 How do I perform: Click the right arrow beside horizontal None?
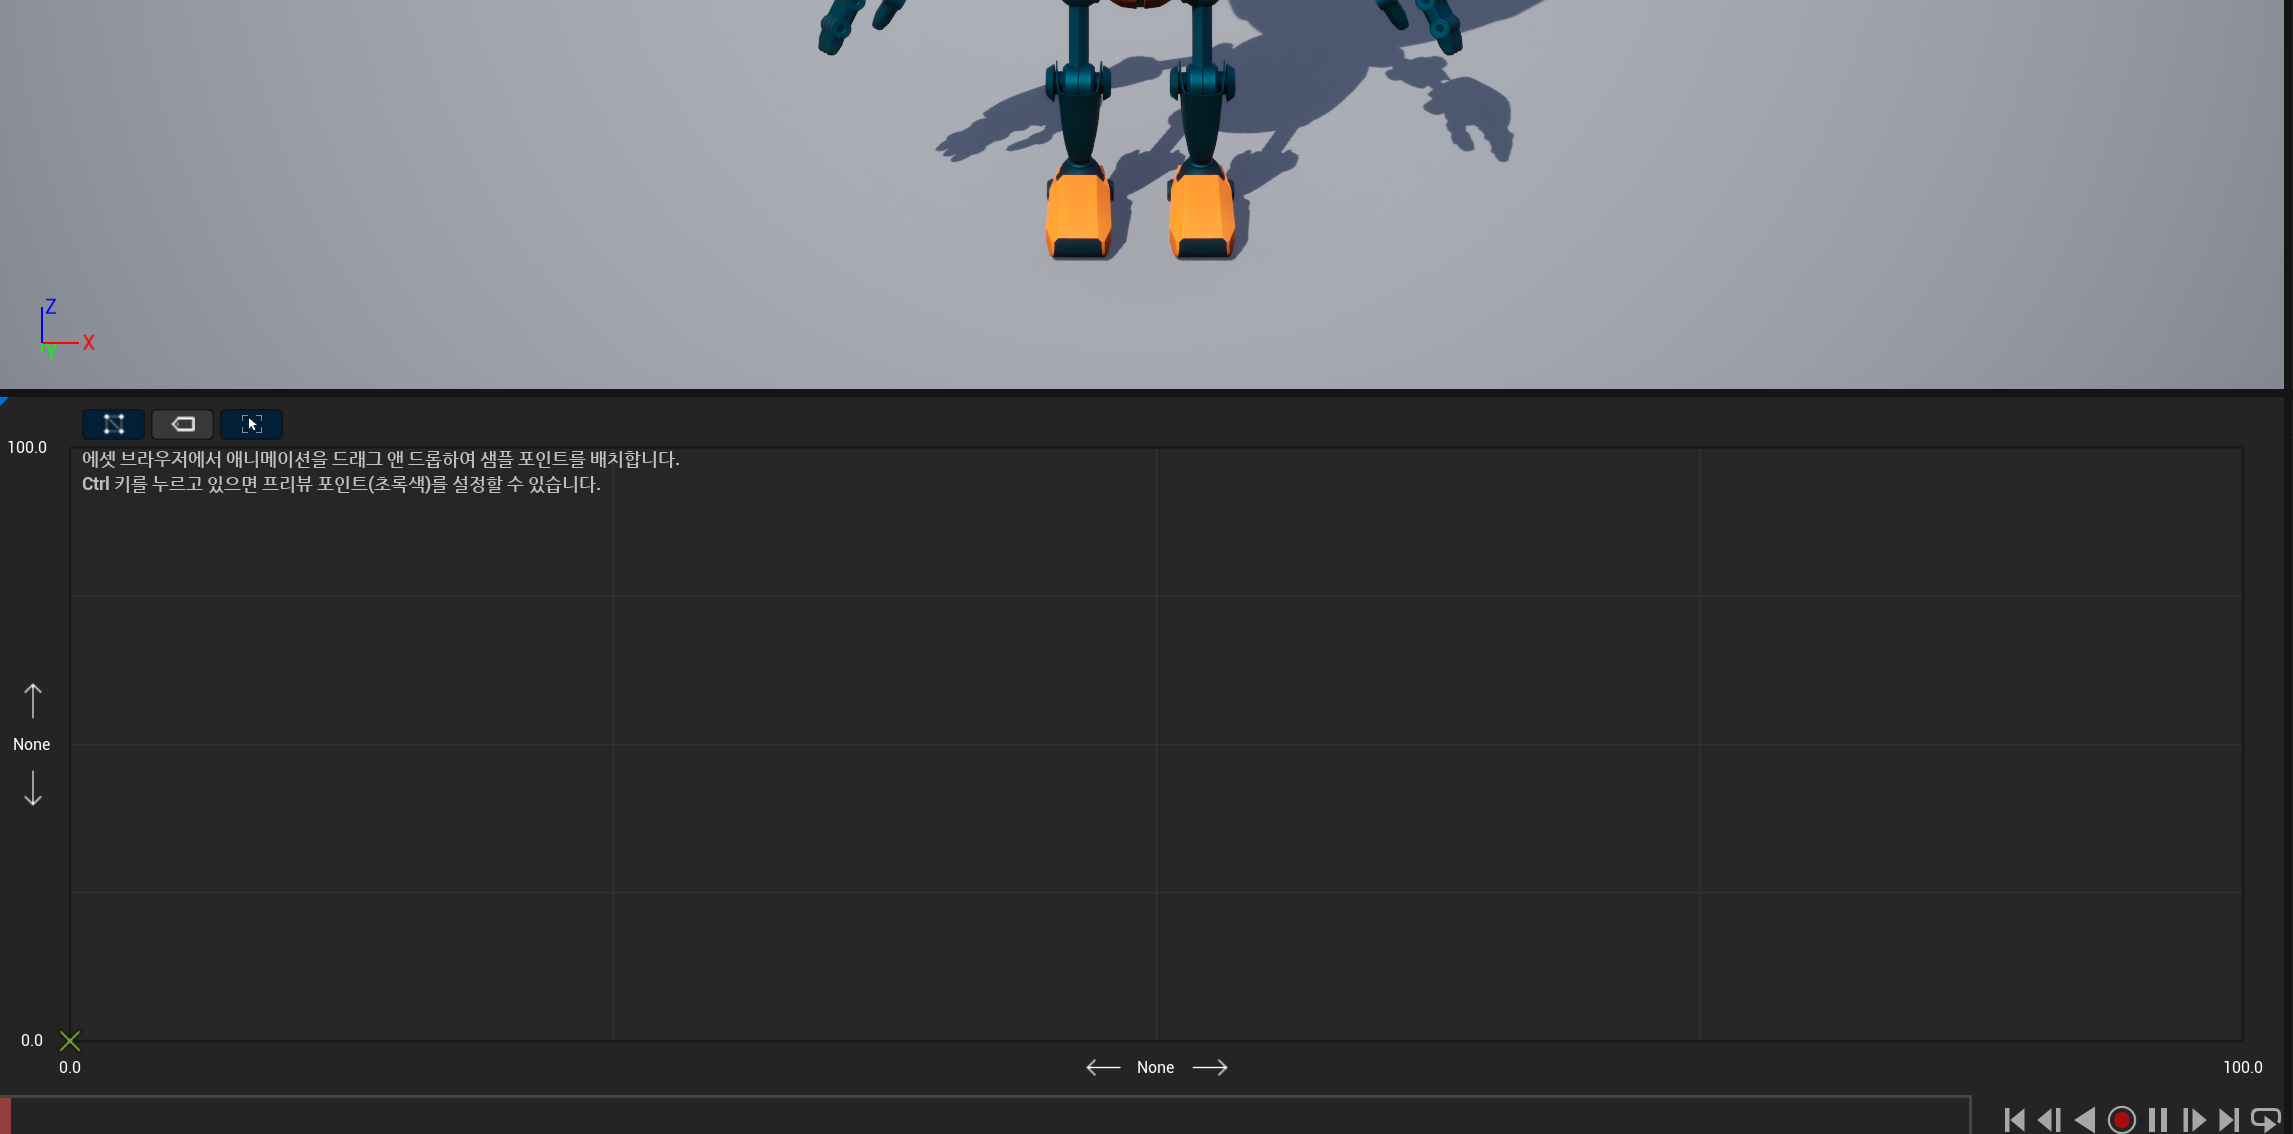point(1210,1068)
